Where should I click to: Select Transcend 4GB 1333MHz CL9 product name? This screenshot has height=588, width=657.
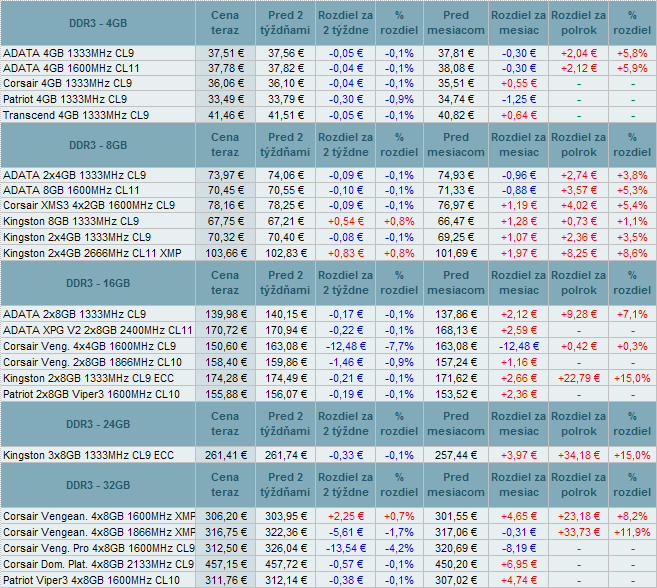click(x=76, y=115)
